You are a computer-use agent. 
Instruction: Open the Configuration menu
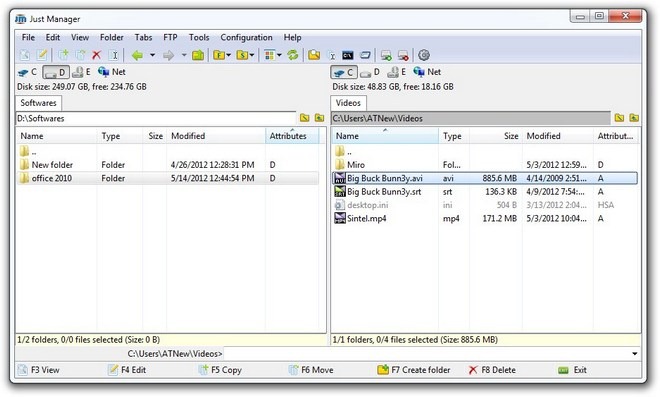point(246,37)
